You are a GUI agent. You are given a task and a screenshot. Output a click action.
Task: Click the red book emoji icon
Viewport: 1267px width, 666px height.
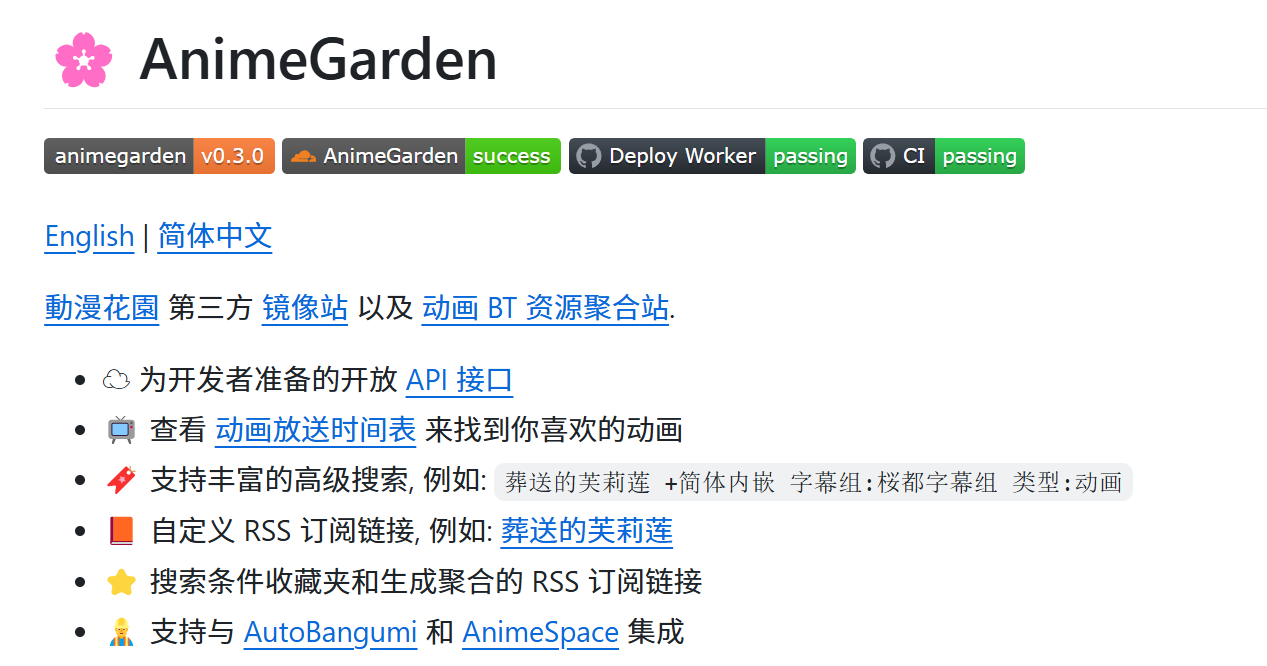(121, 531)
